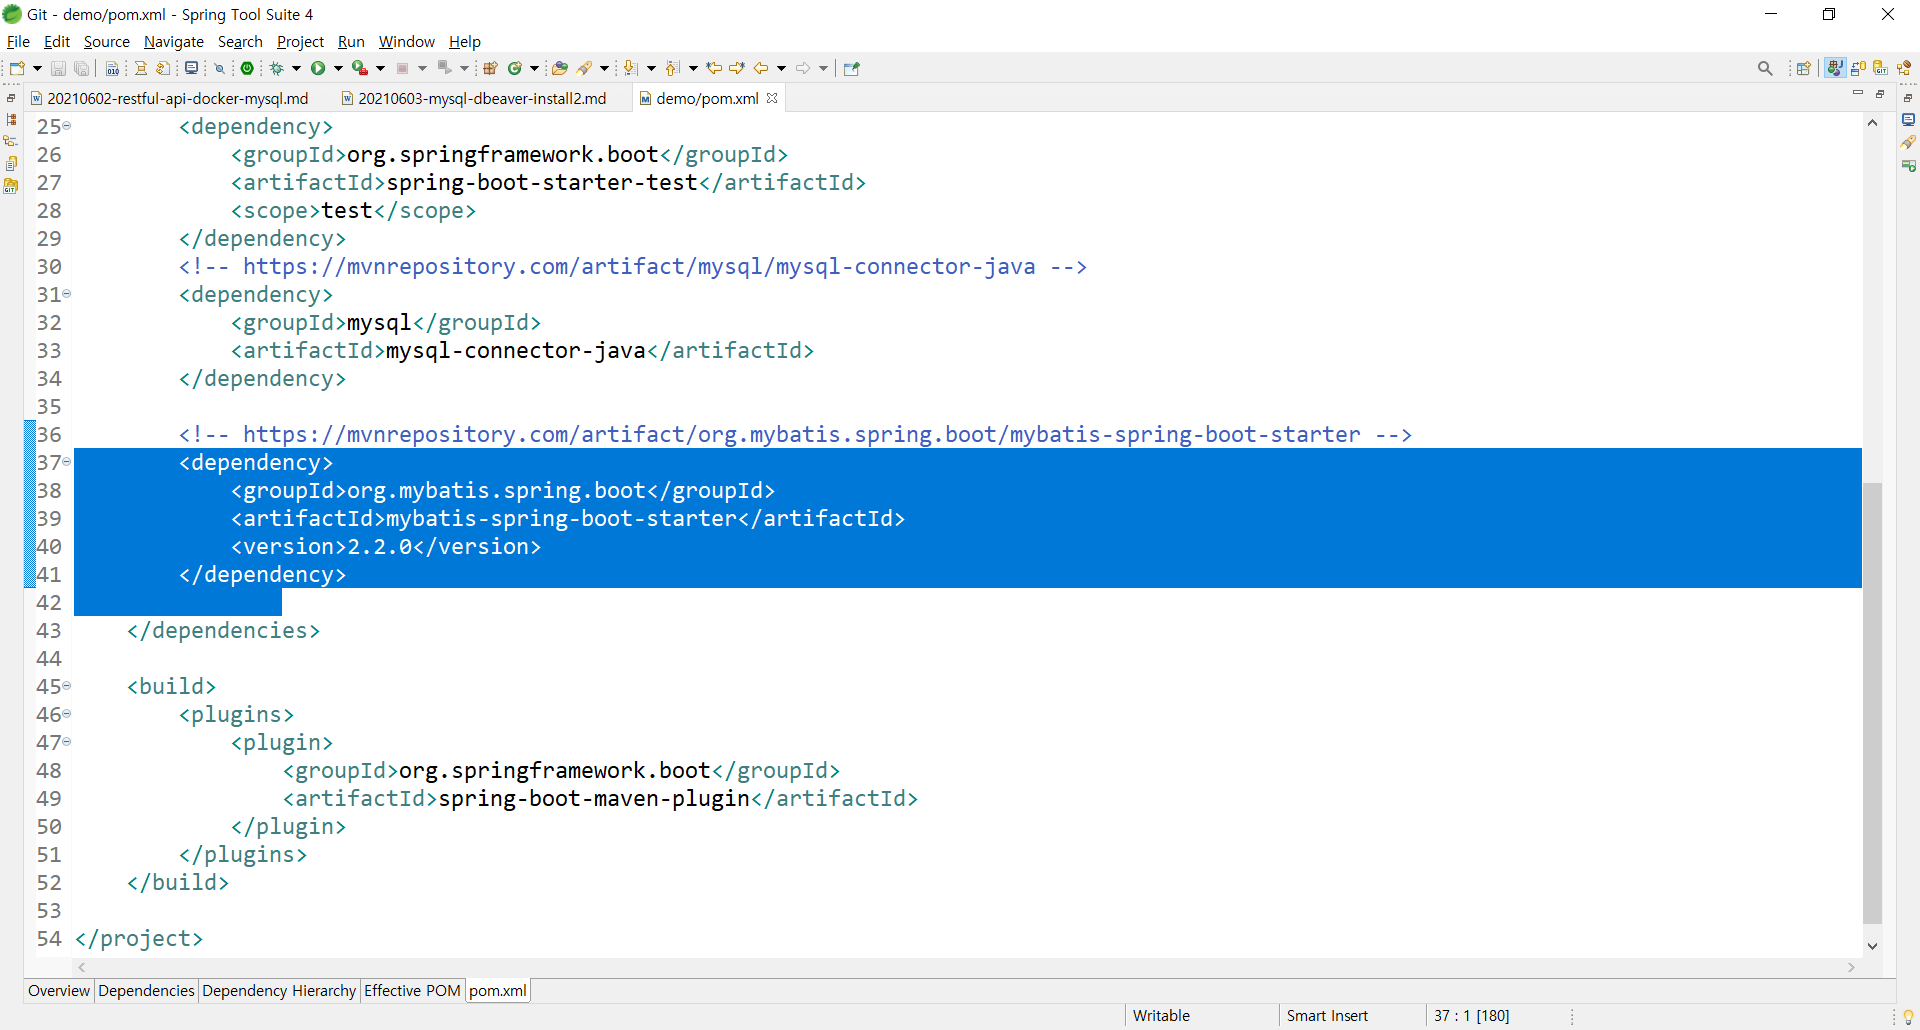Click the Open Type folder icon
1920x1030 pixels.
[x=560, y=68]
